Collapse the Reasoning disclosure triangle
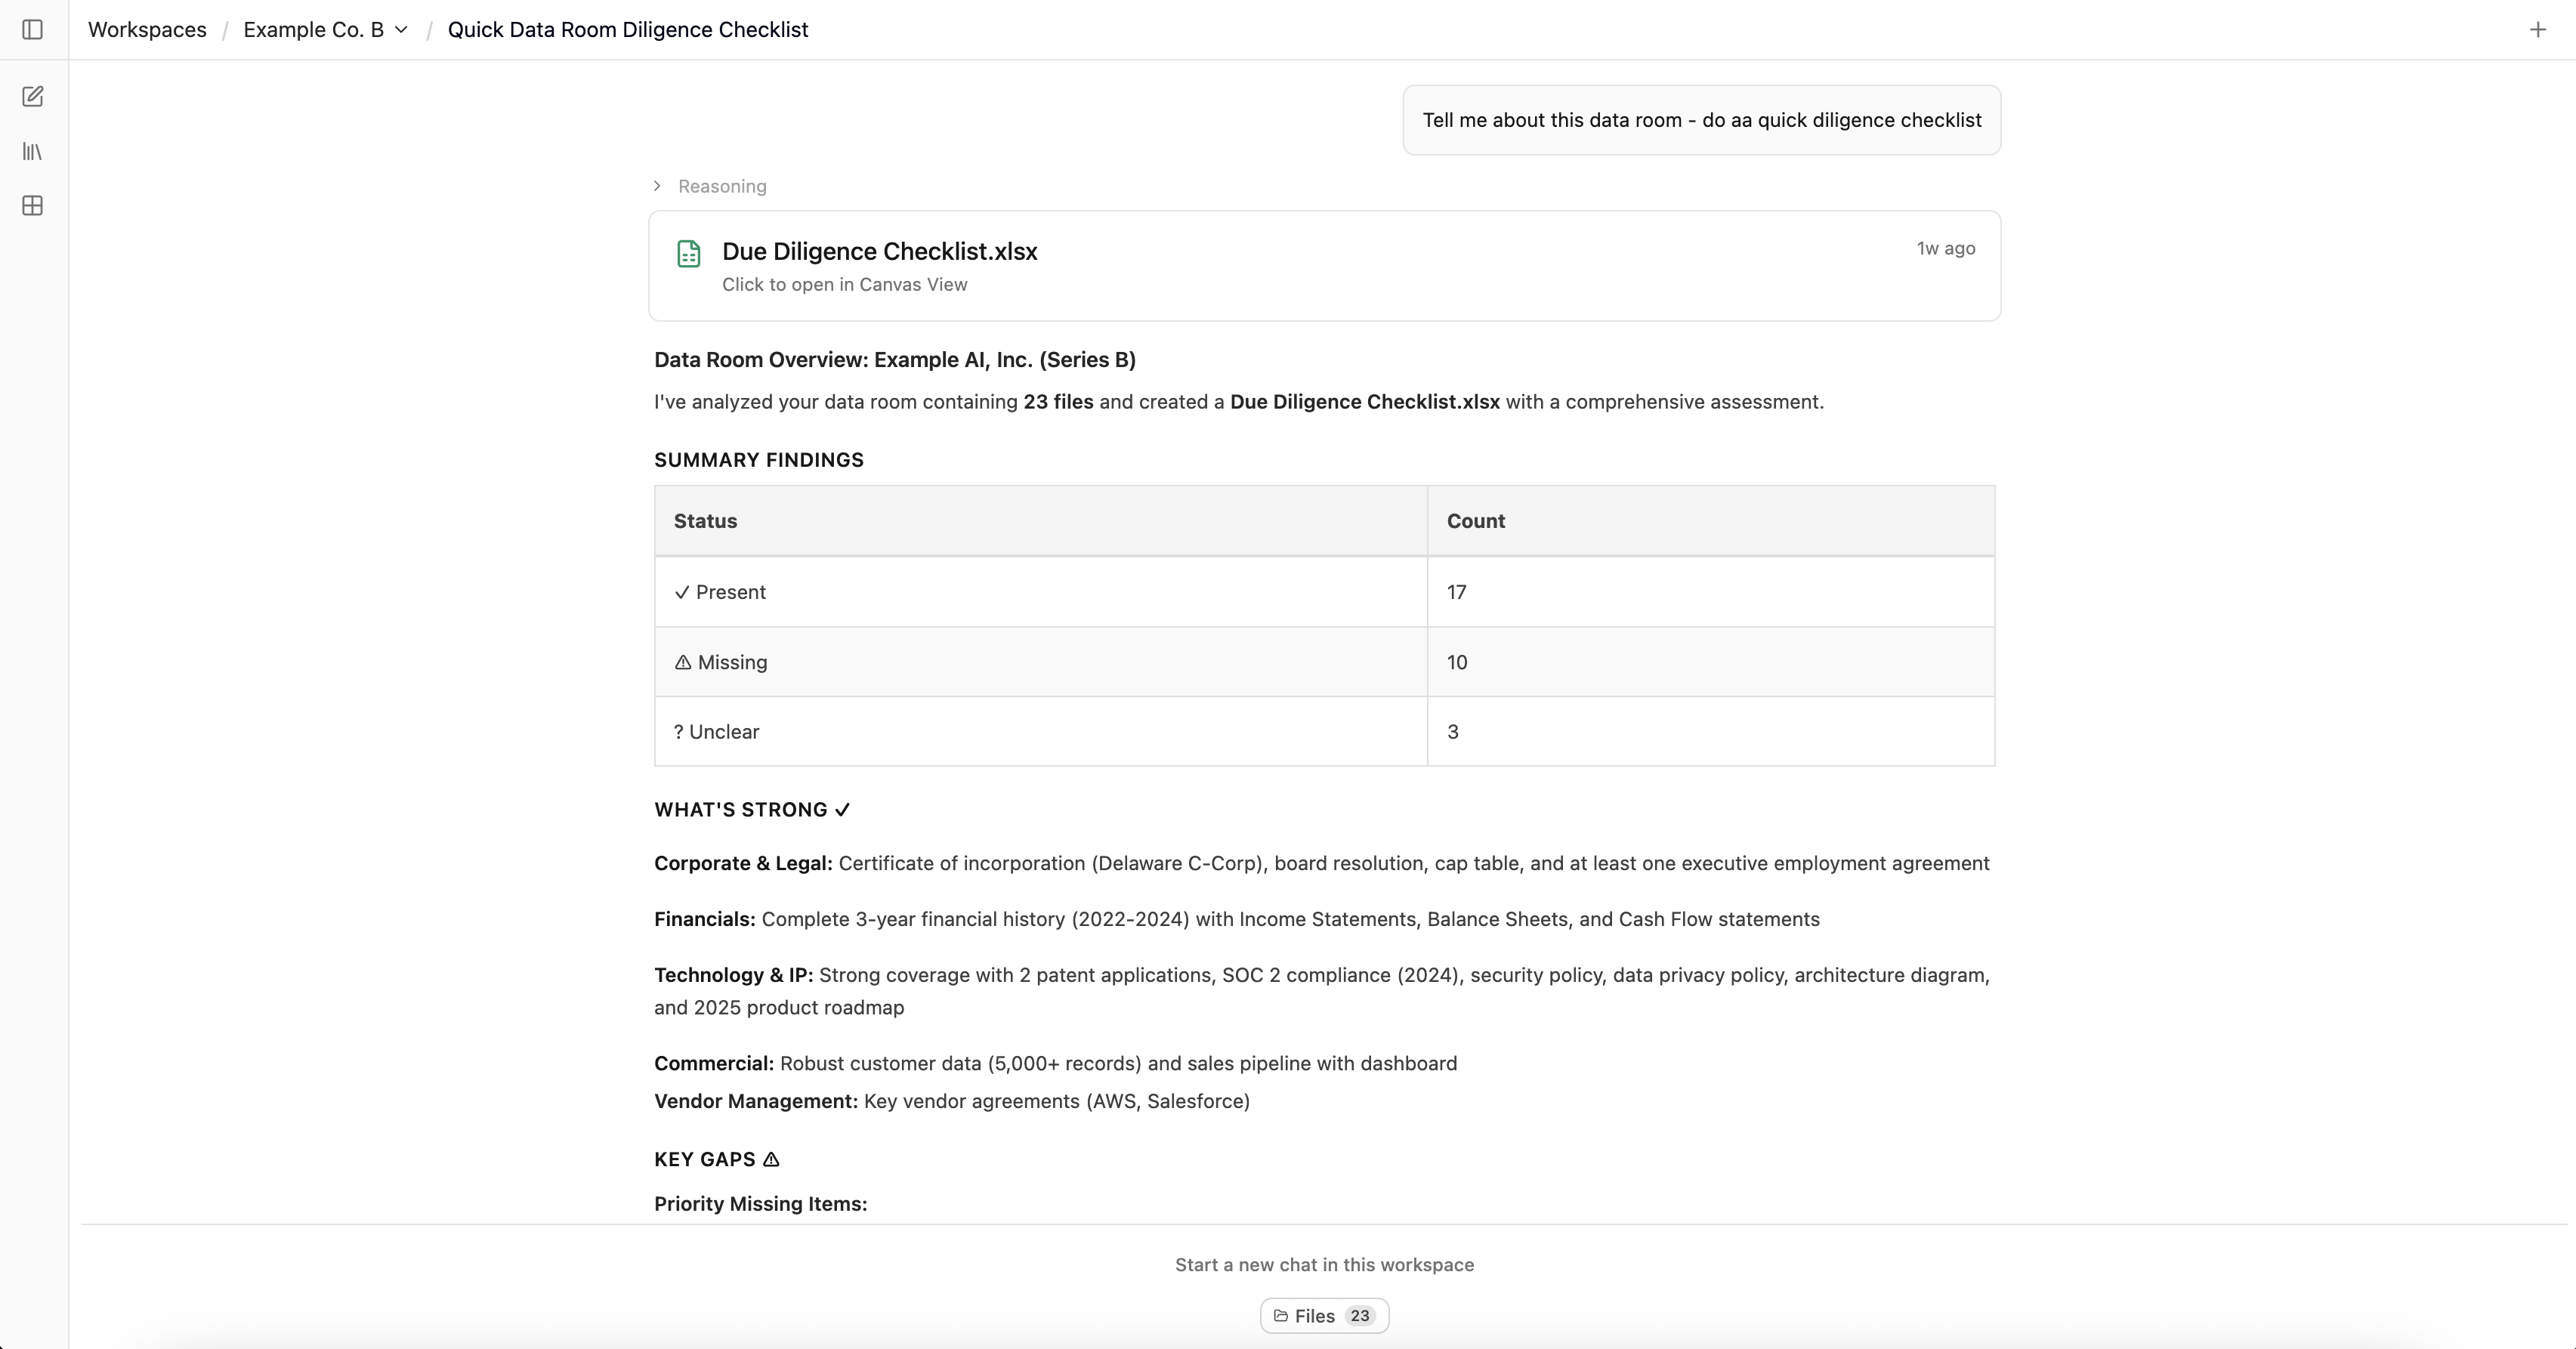 tap(657, 186)
